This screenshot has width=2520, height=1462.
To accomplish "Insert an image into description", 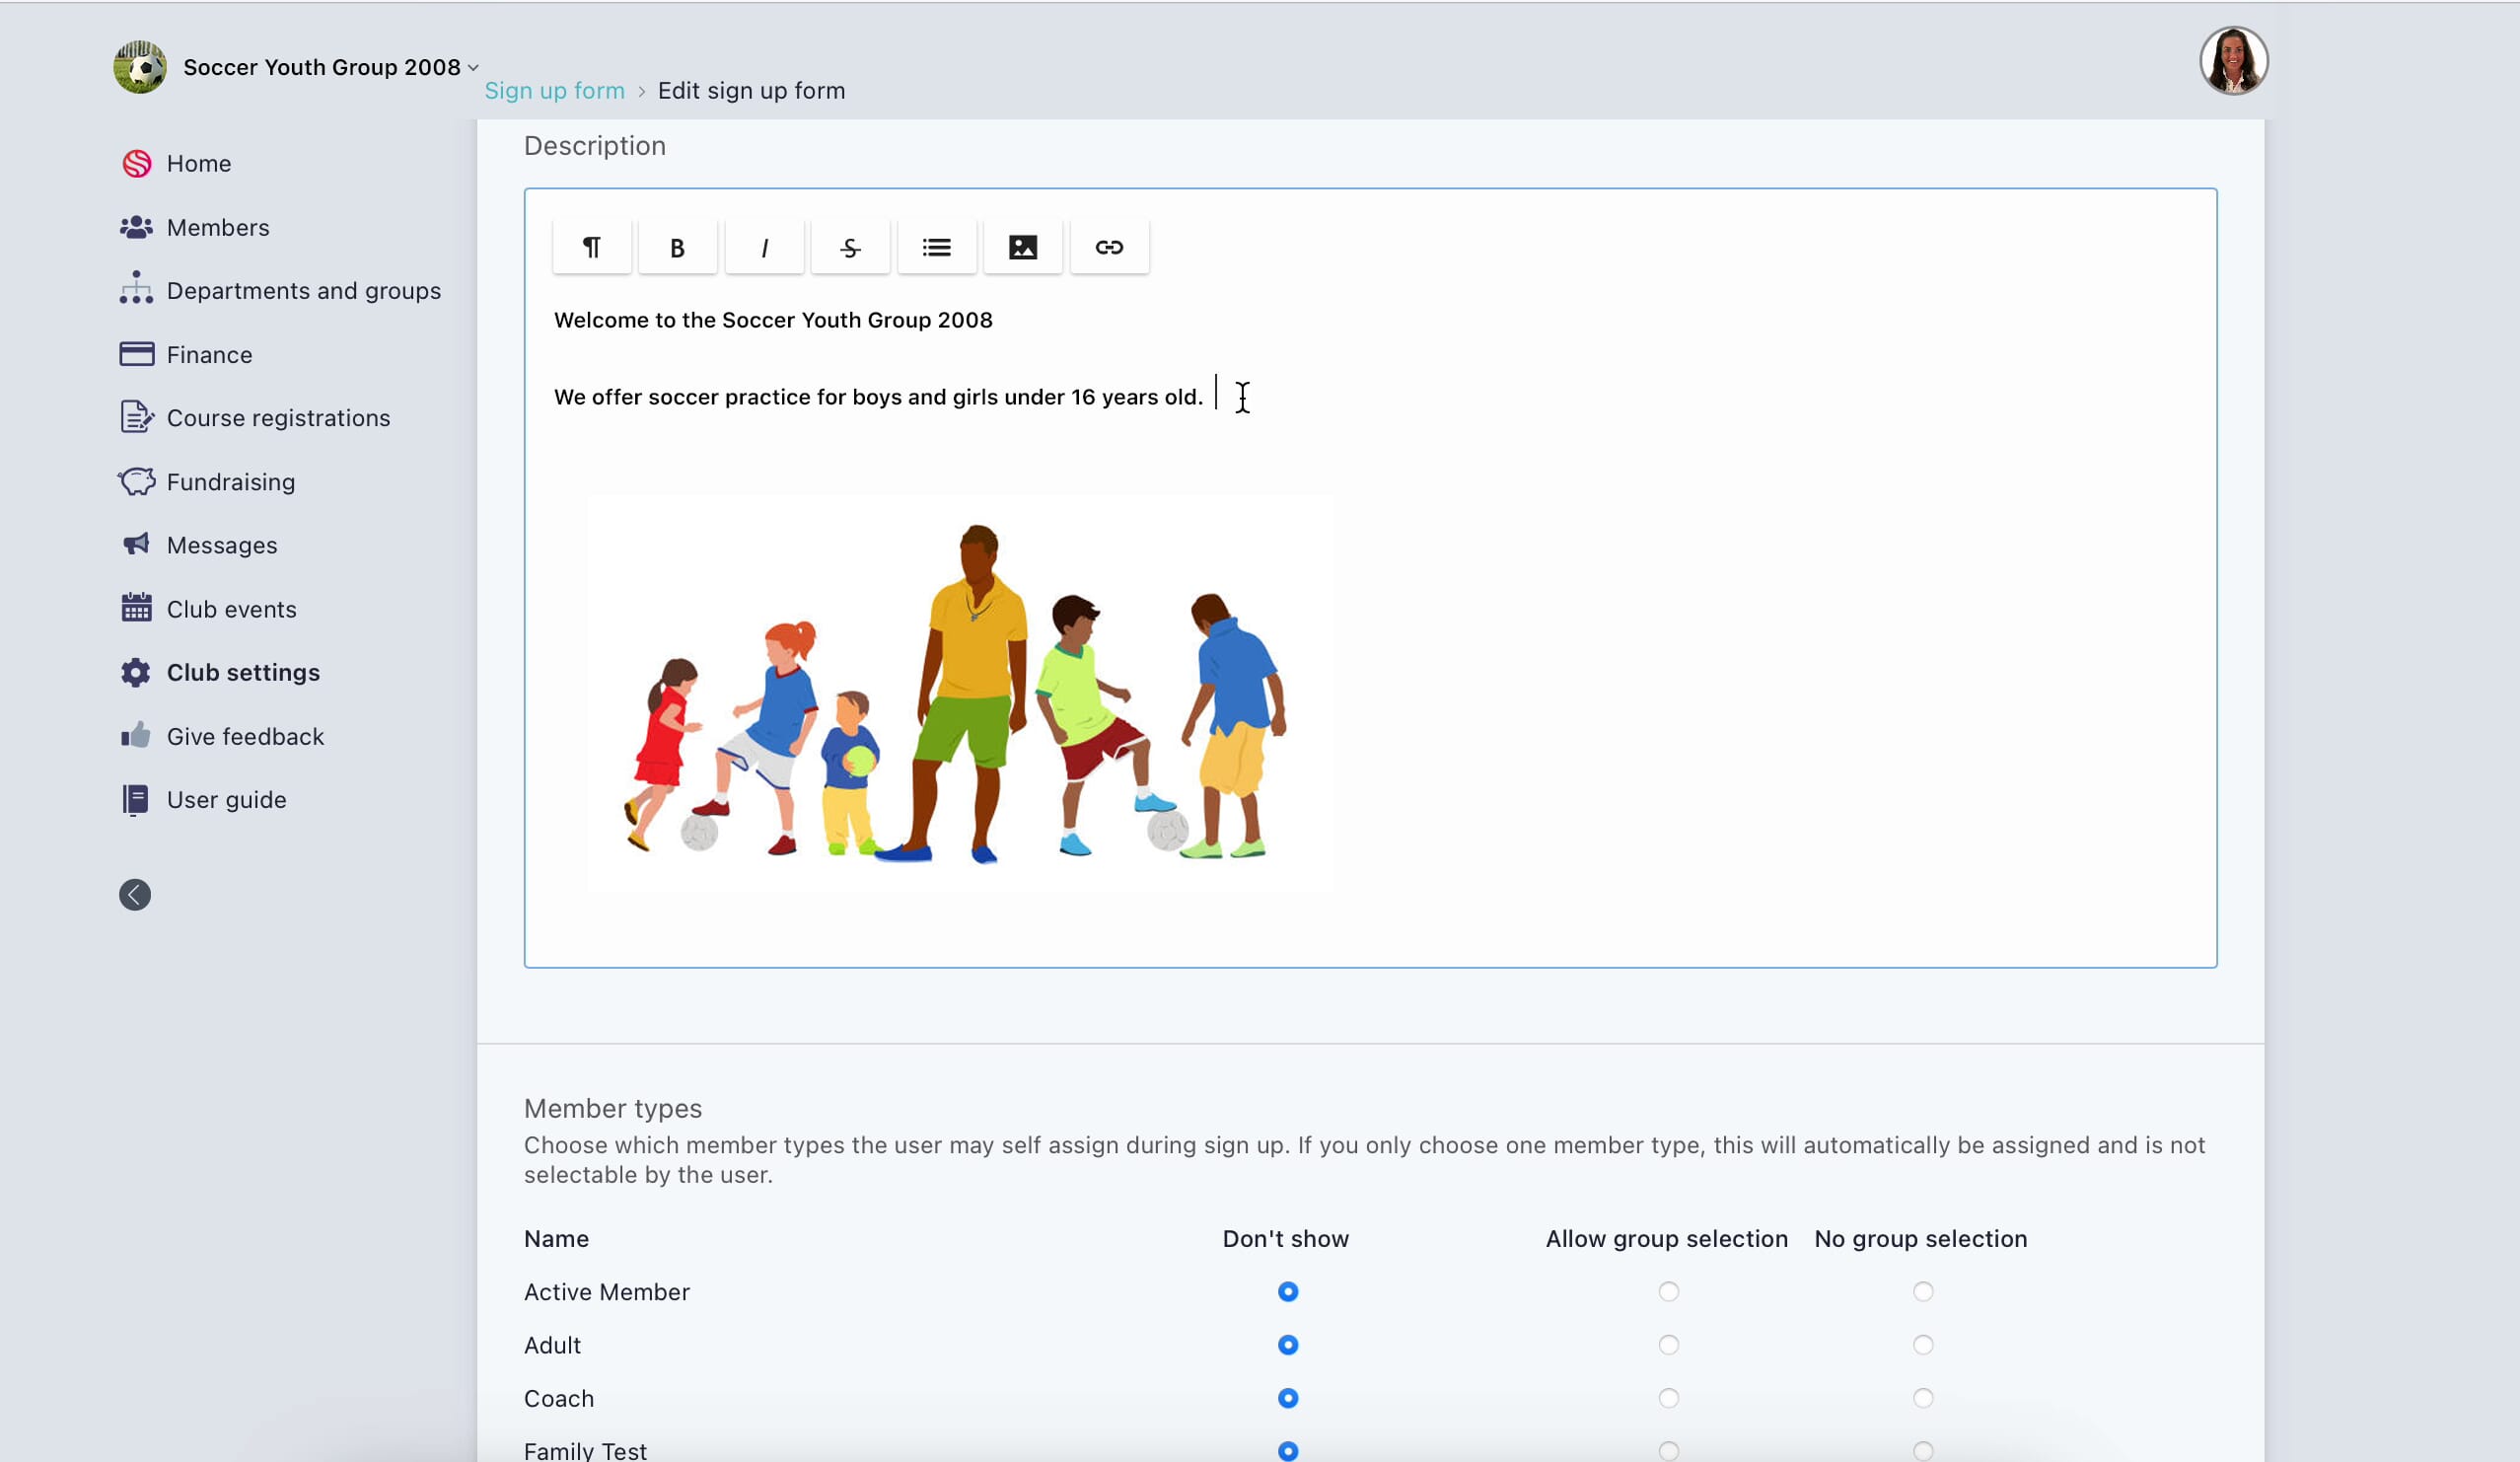I will [1022, 247].
